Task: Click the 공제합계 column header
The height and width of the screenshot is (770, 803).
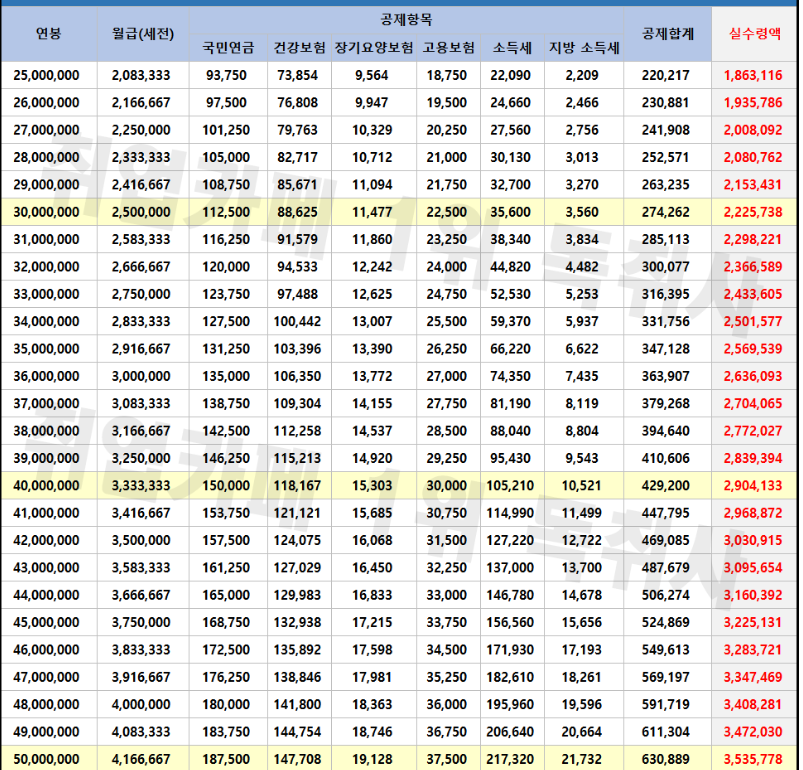Action: click(667, 34)
